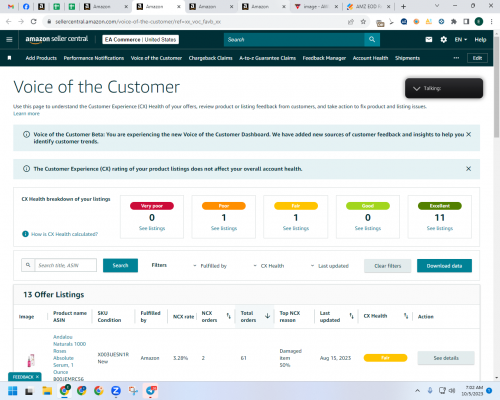Viewport: 500px width, 400px height.
Task: Open the settings gear icon
Action: pyautogui.click(x=444, y=40)
